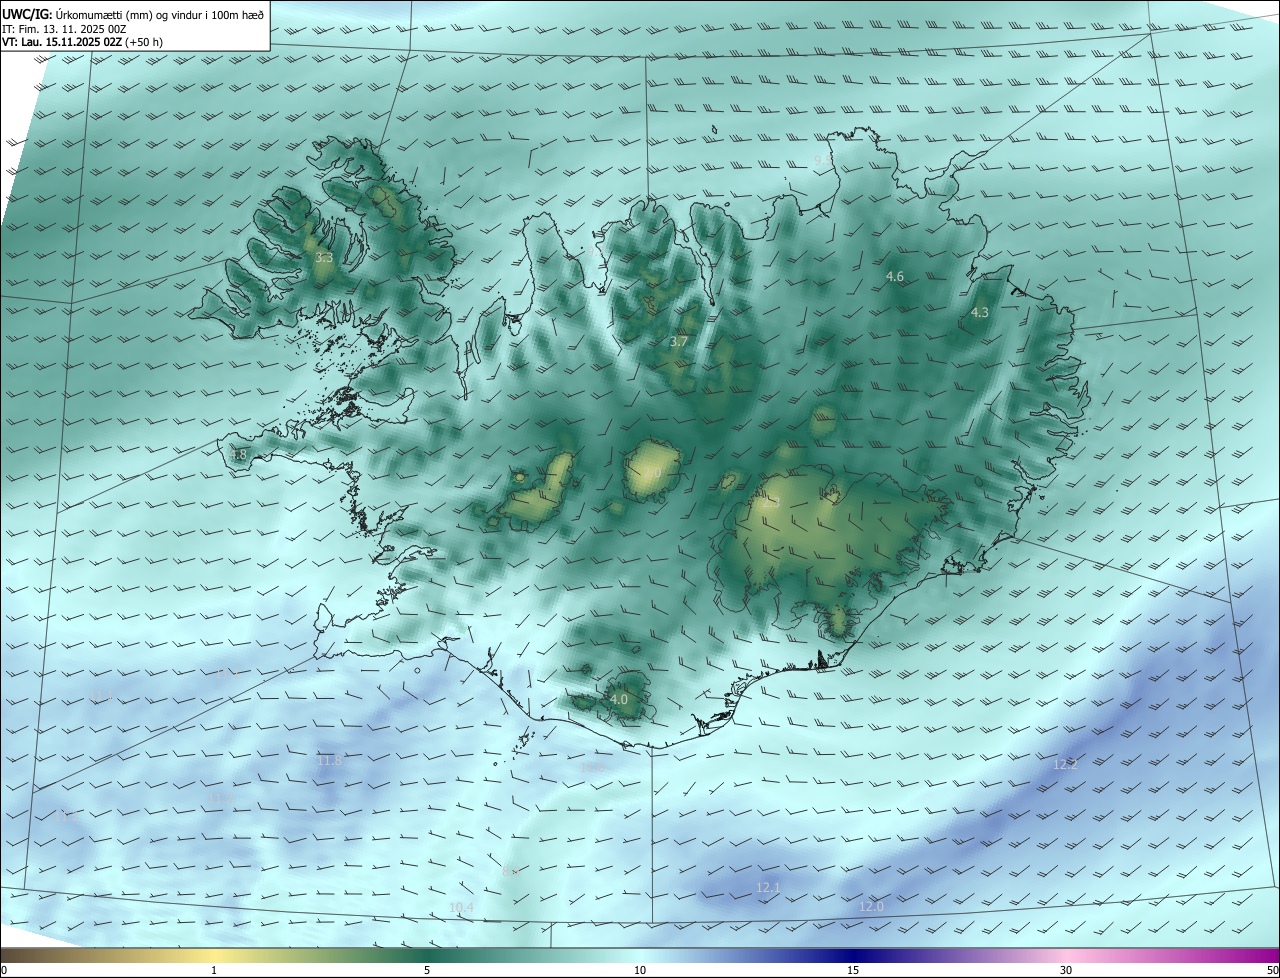Click the 2.3 value label on the large glacier
The width and height of the screenshot is (1280, 978).
(x=770, y=504)
